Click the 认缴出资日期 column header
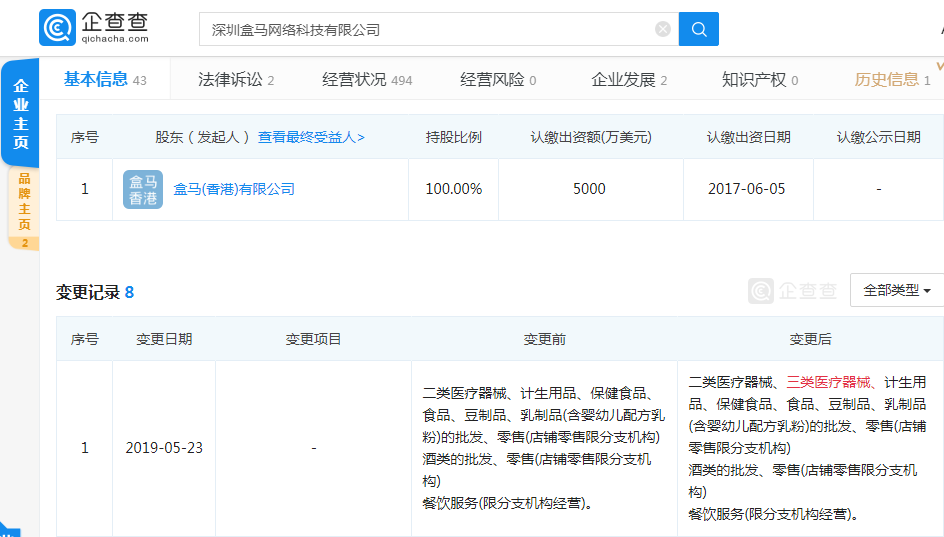This screenshot has height=537, width=944. click(x=748, y=137)
